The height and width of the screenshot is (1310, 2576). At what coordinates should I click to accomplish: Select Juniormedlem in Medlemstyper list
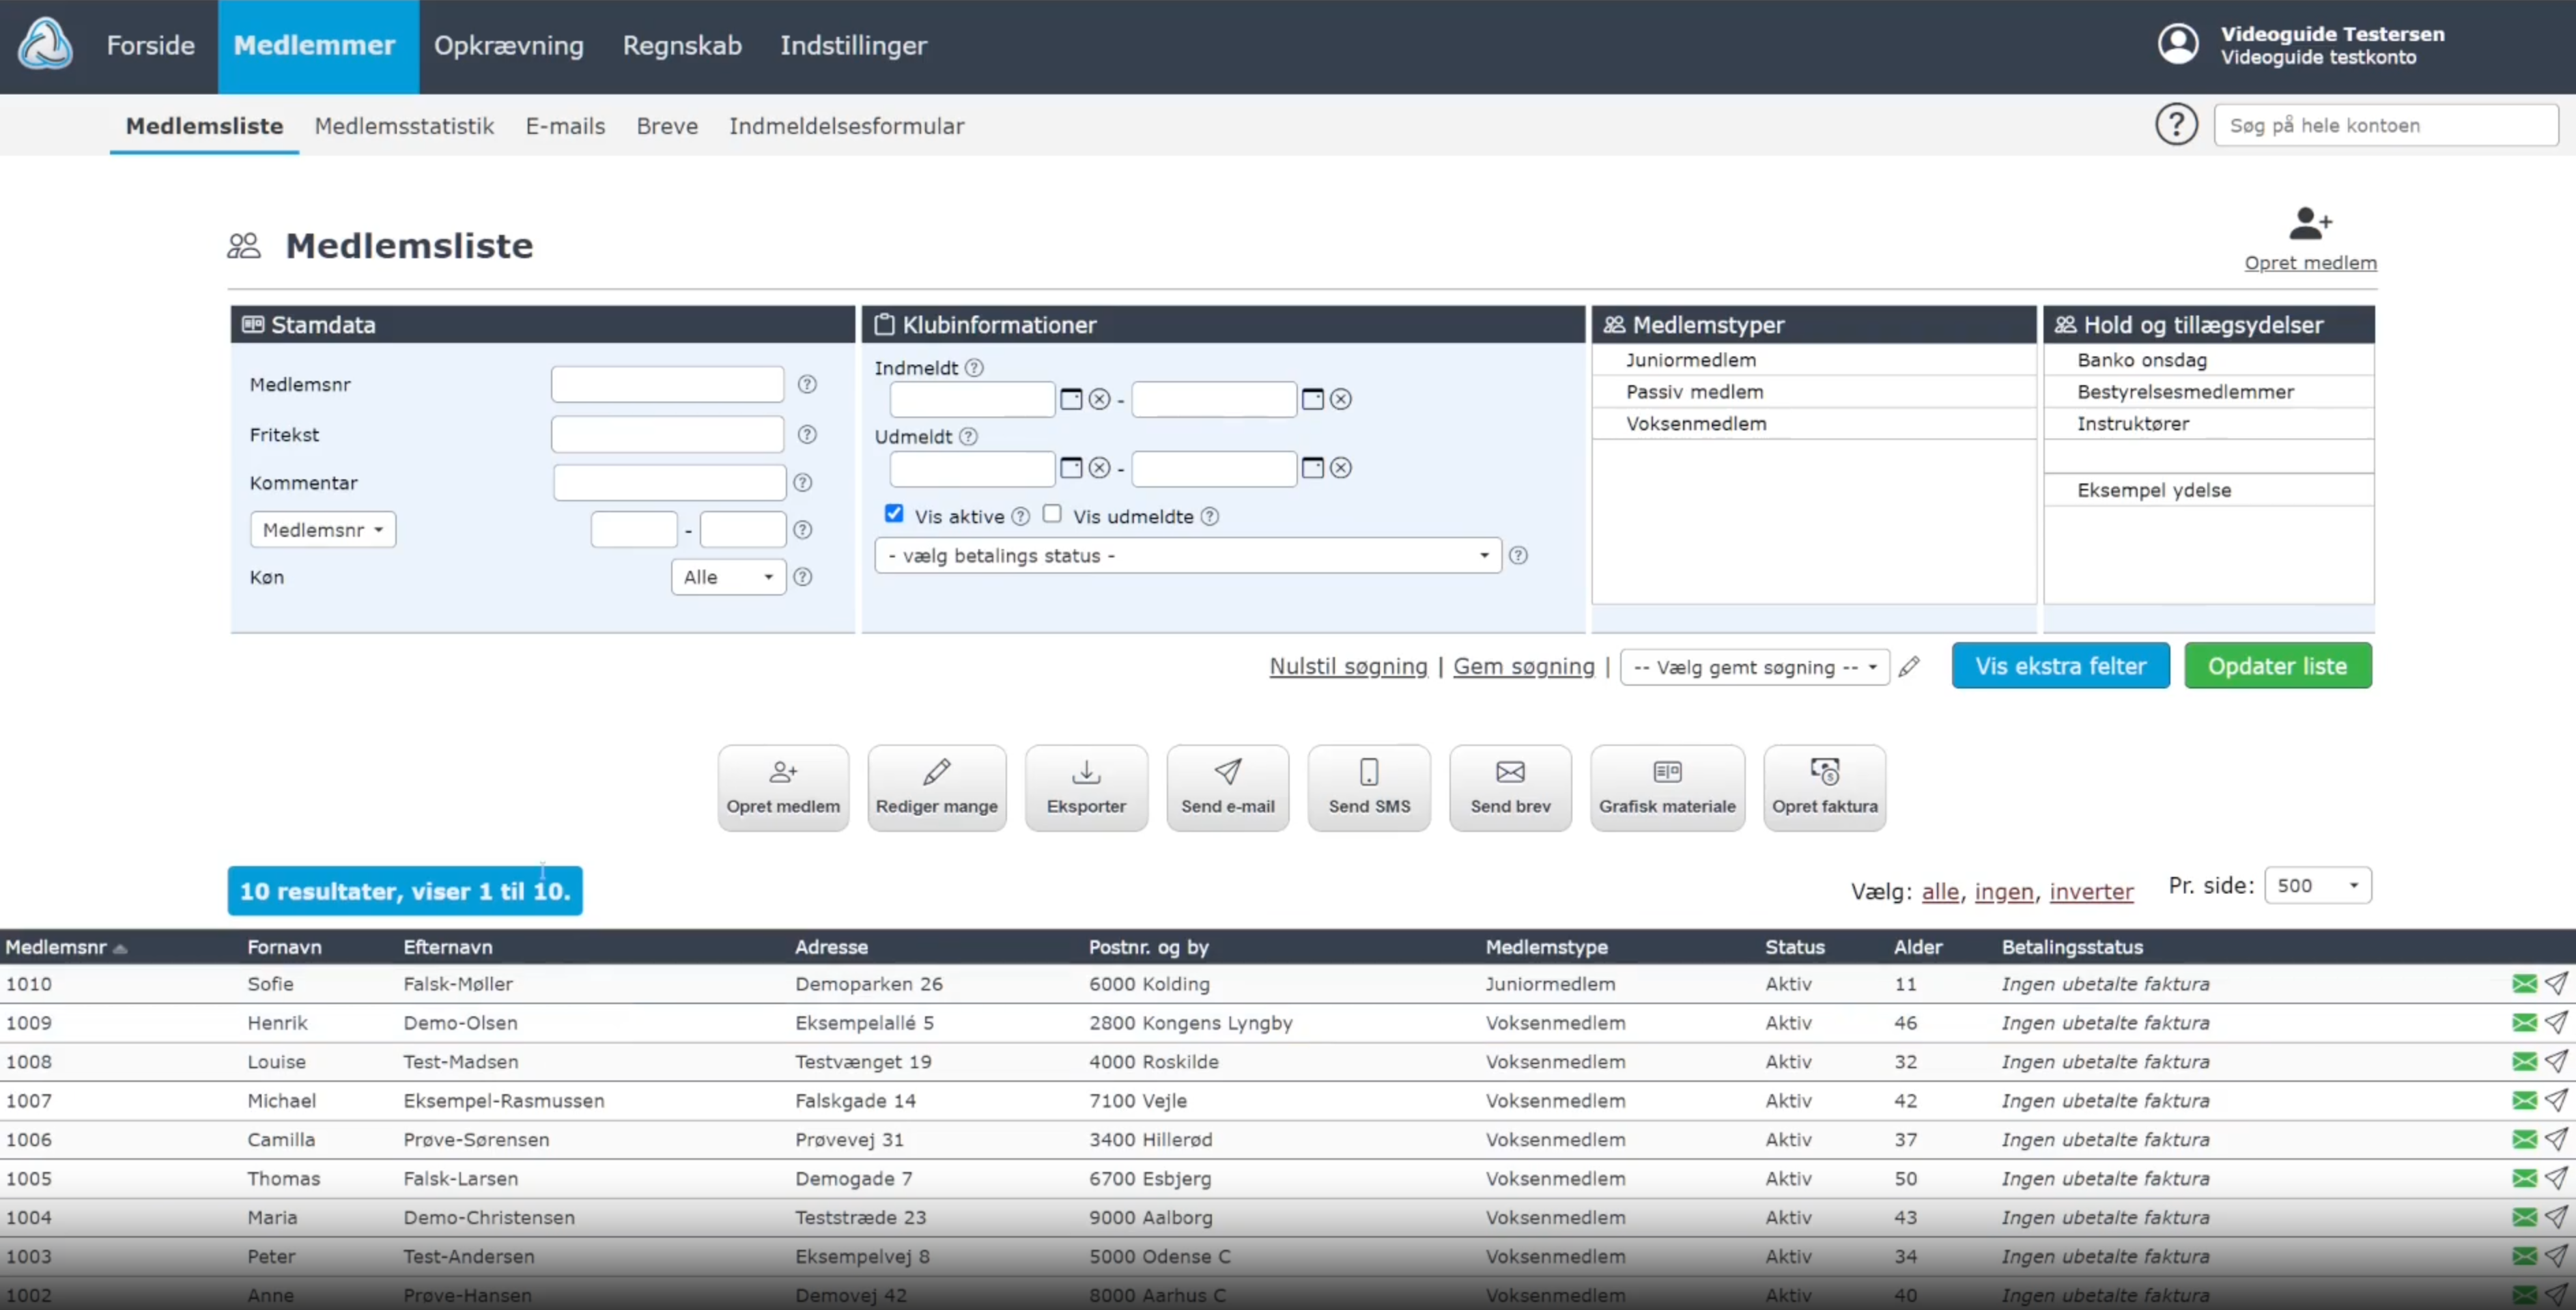point(1690,360)
